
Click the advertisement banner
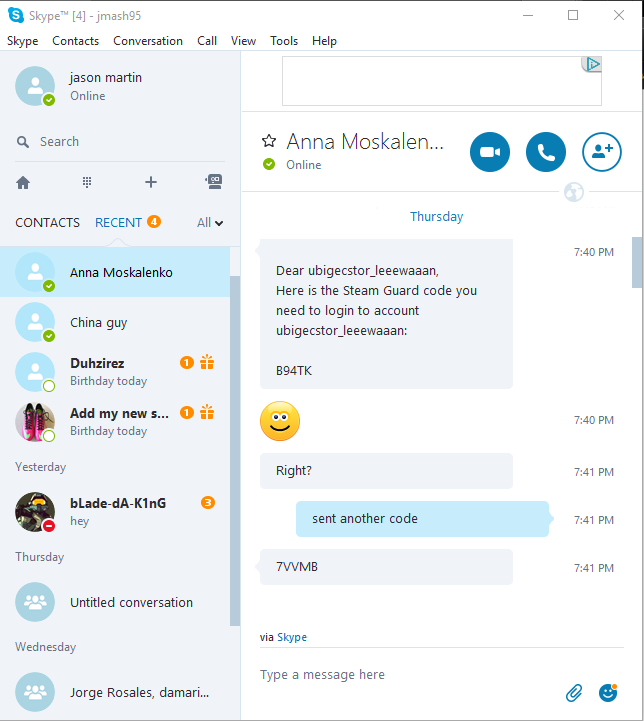pos(442,81)
